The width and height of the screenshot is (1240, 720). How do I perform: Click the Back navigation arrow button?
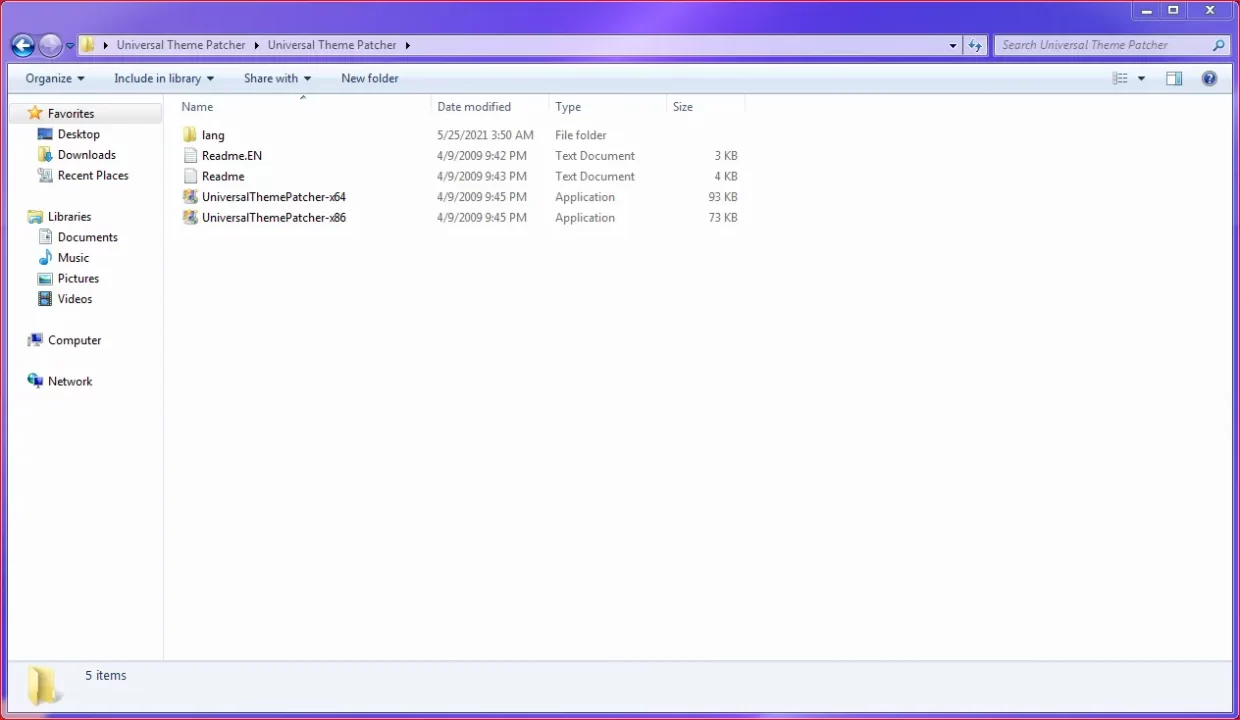23,45
